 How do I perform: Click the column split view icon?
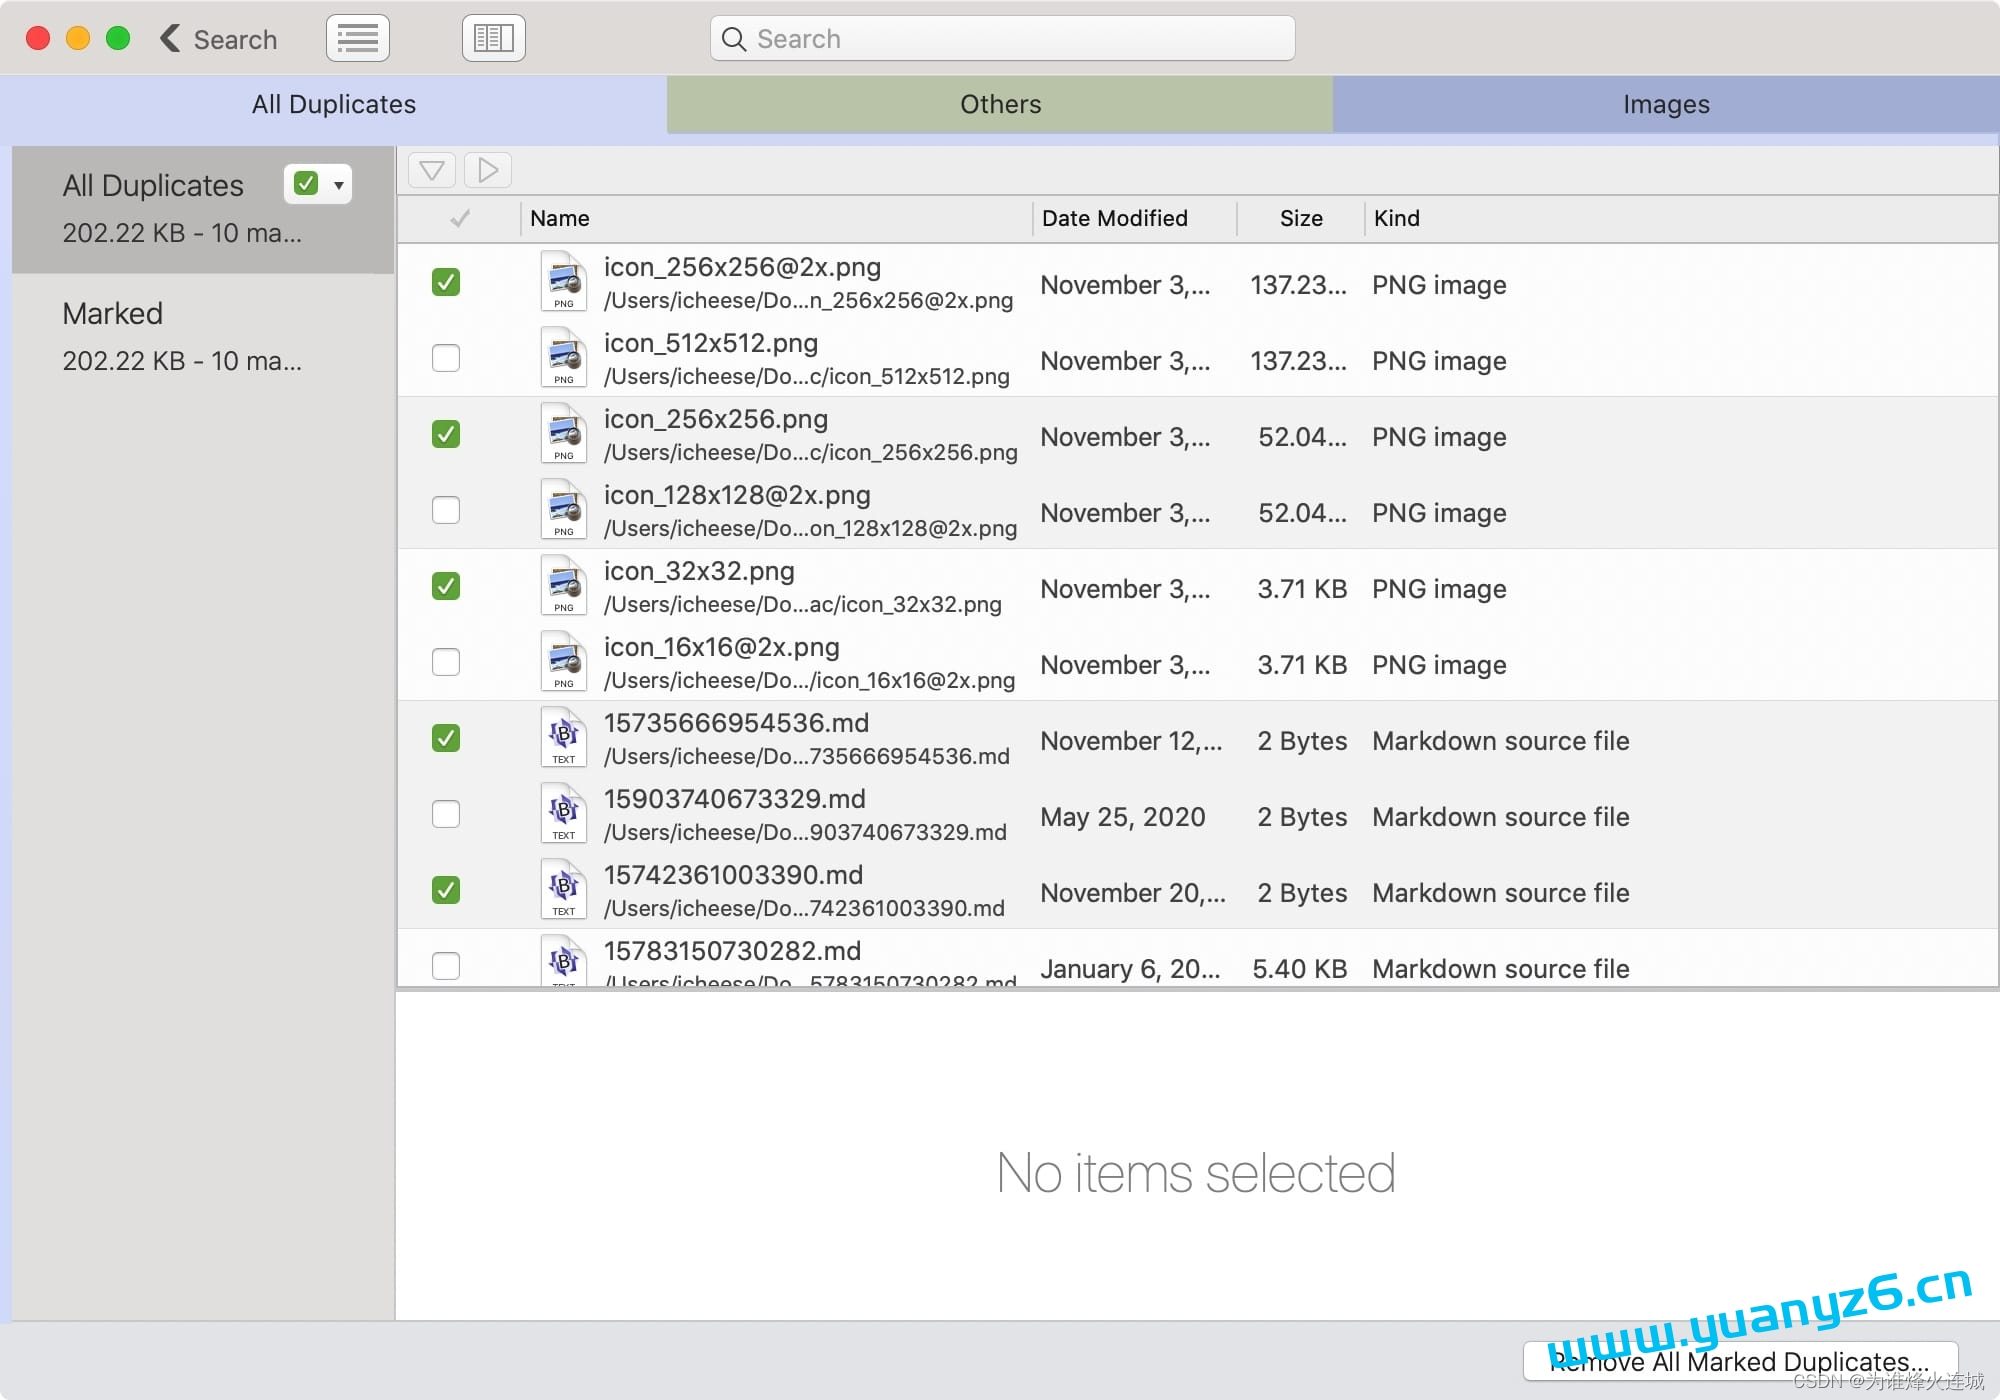tap(493, 39)
